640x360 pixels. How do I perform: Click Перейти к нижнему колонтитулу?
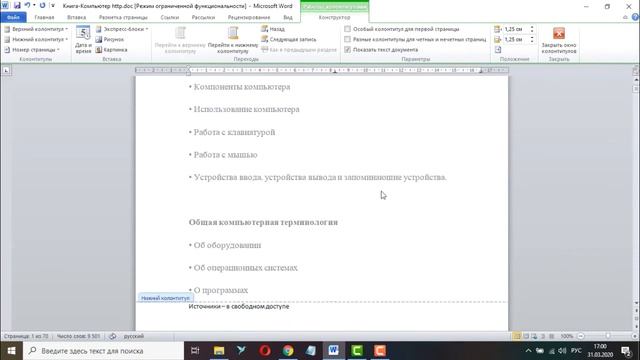tap(233, 40)
